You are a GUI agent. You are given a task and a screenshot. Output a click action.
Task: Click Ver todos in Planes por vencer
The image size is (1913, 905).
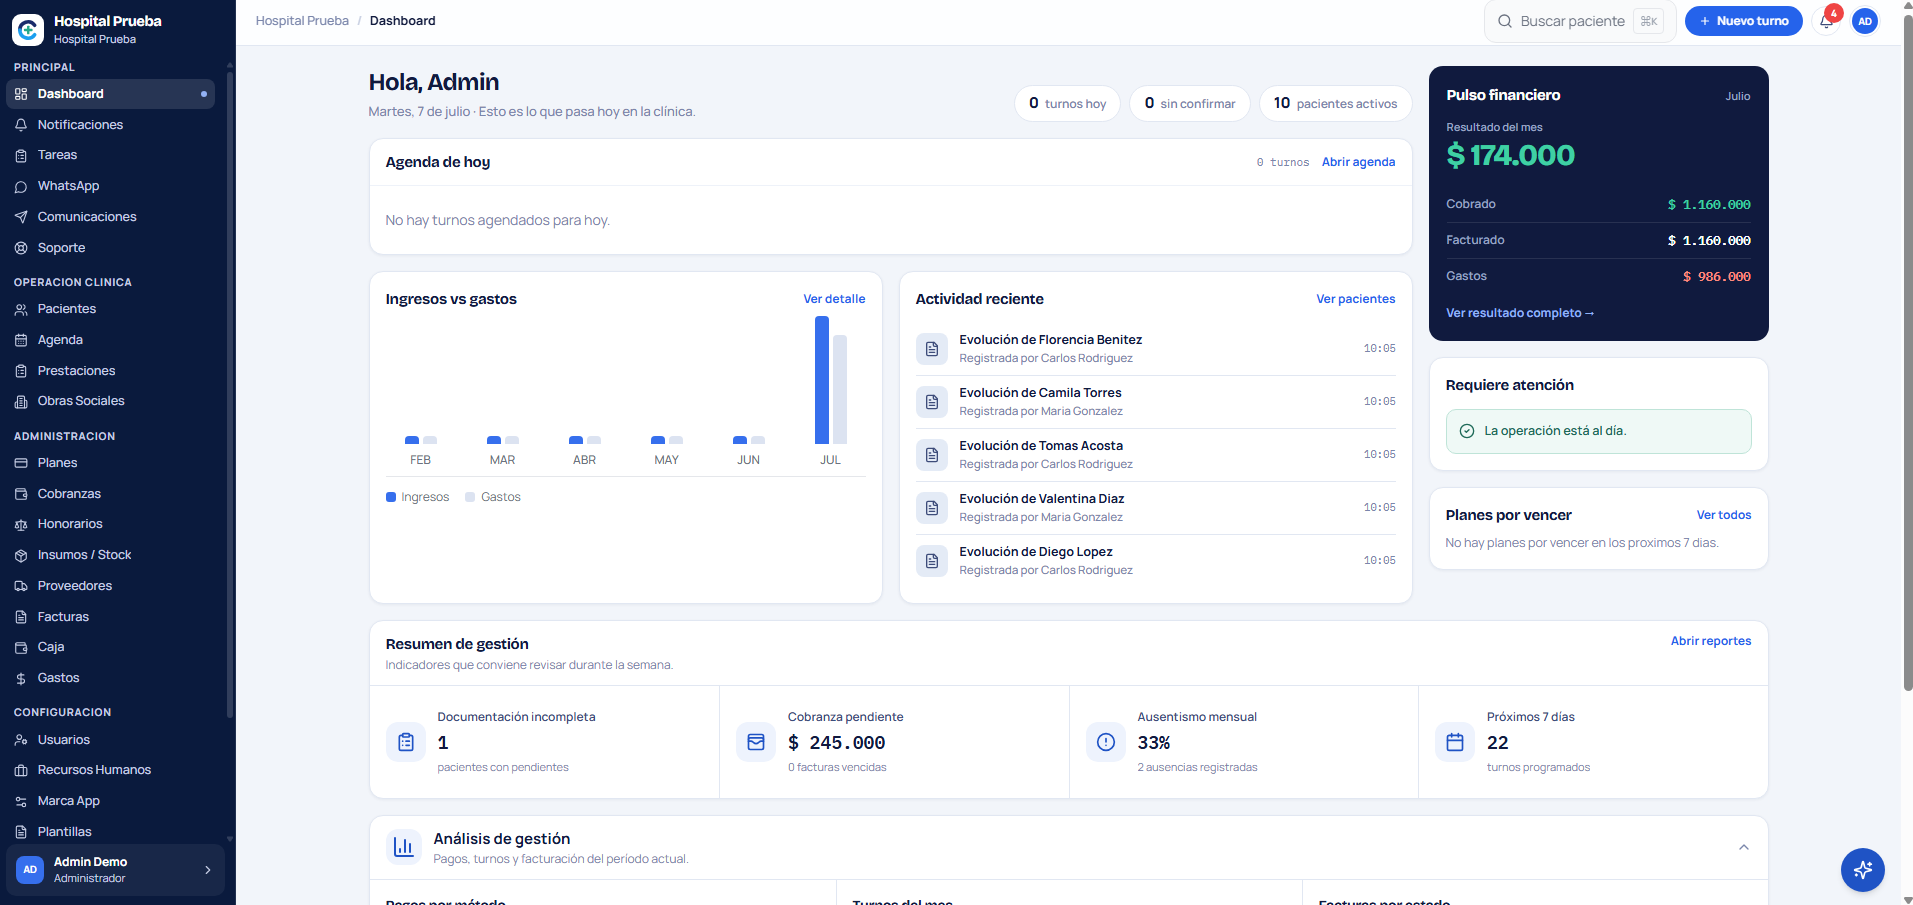1724,515
